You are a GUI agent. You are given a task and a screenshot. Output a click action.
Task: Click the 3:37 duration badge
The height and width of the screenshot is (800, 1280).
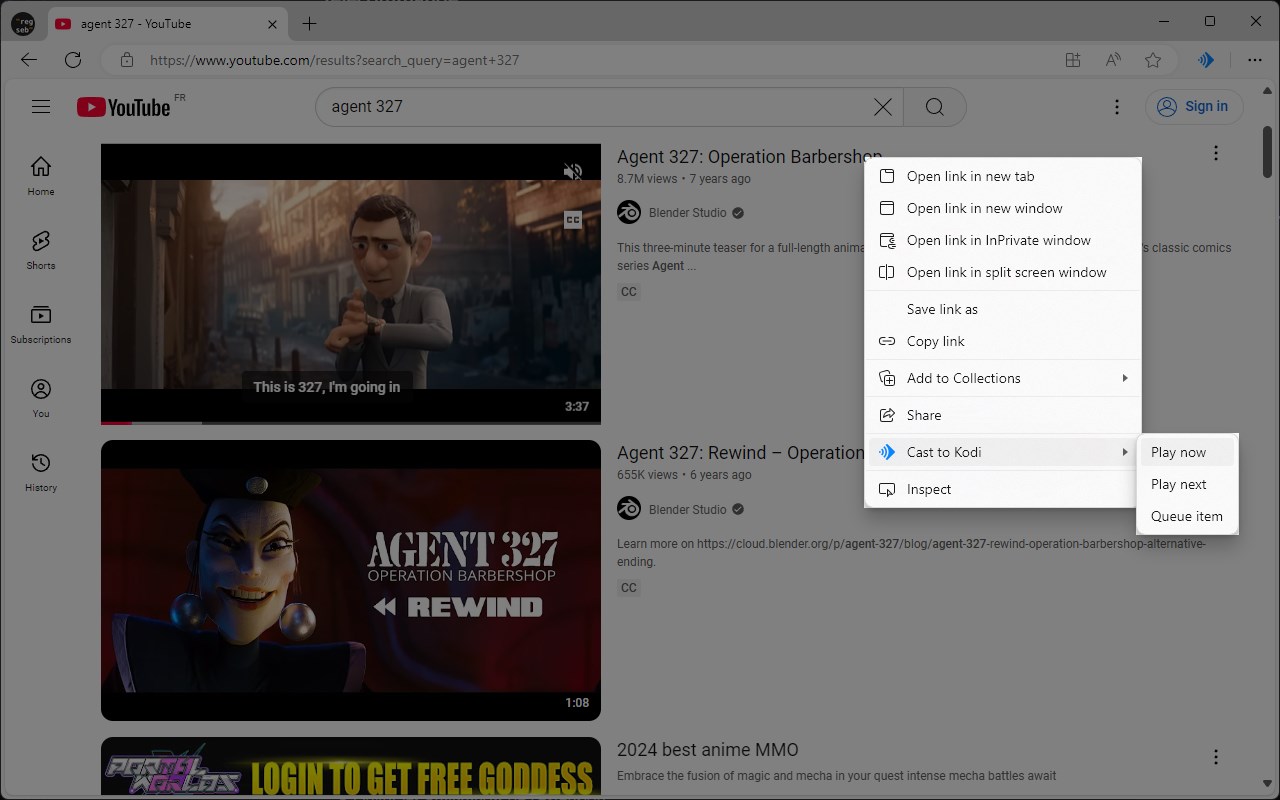point(577,407)
